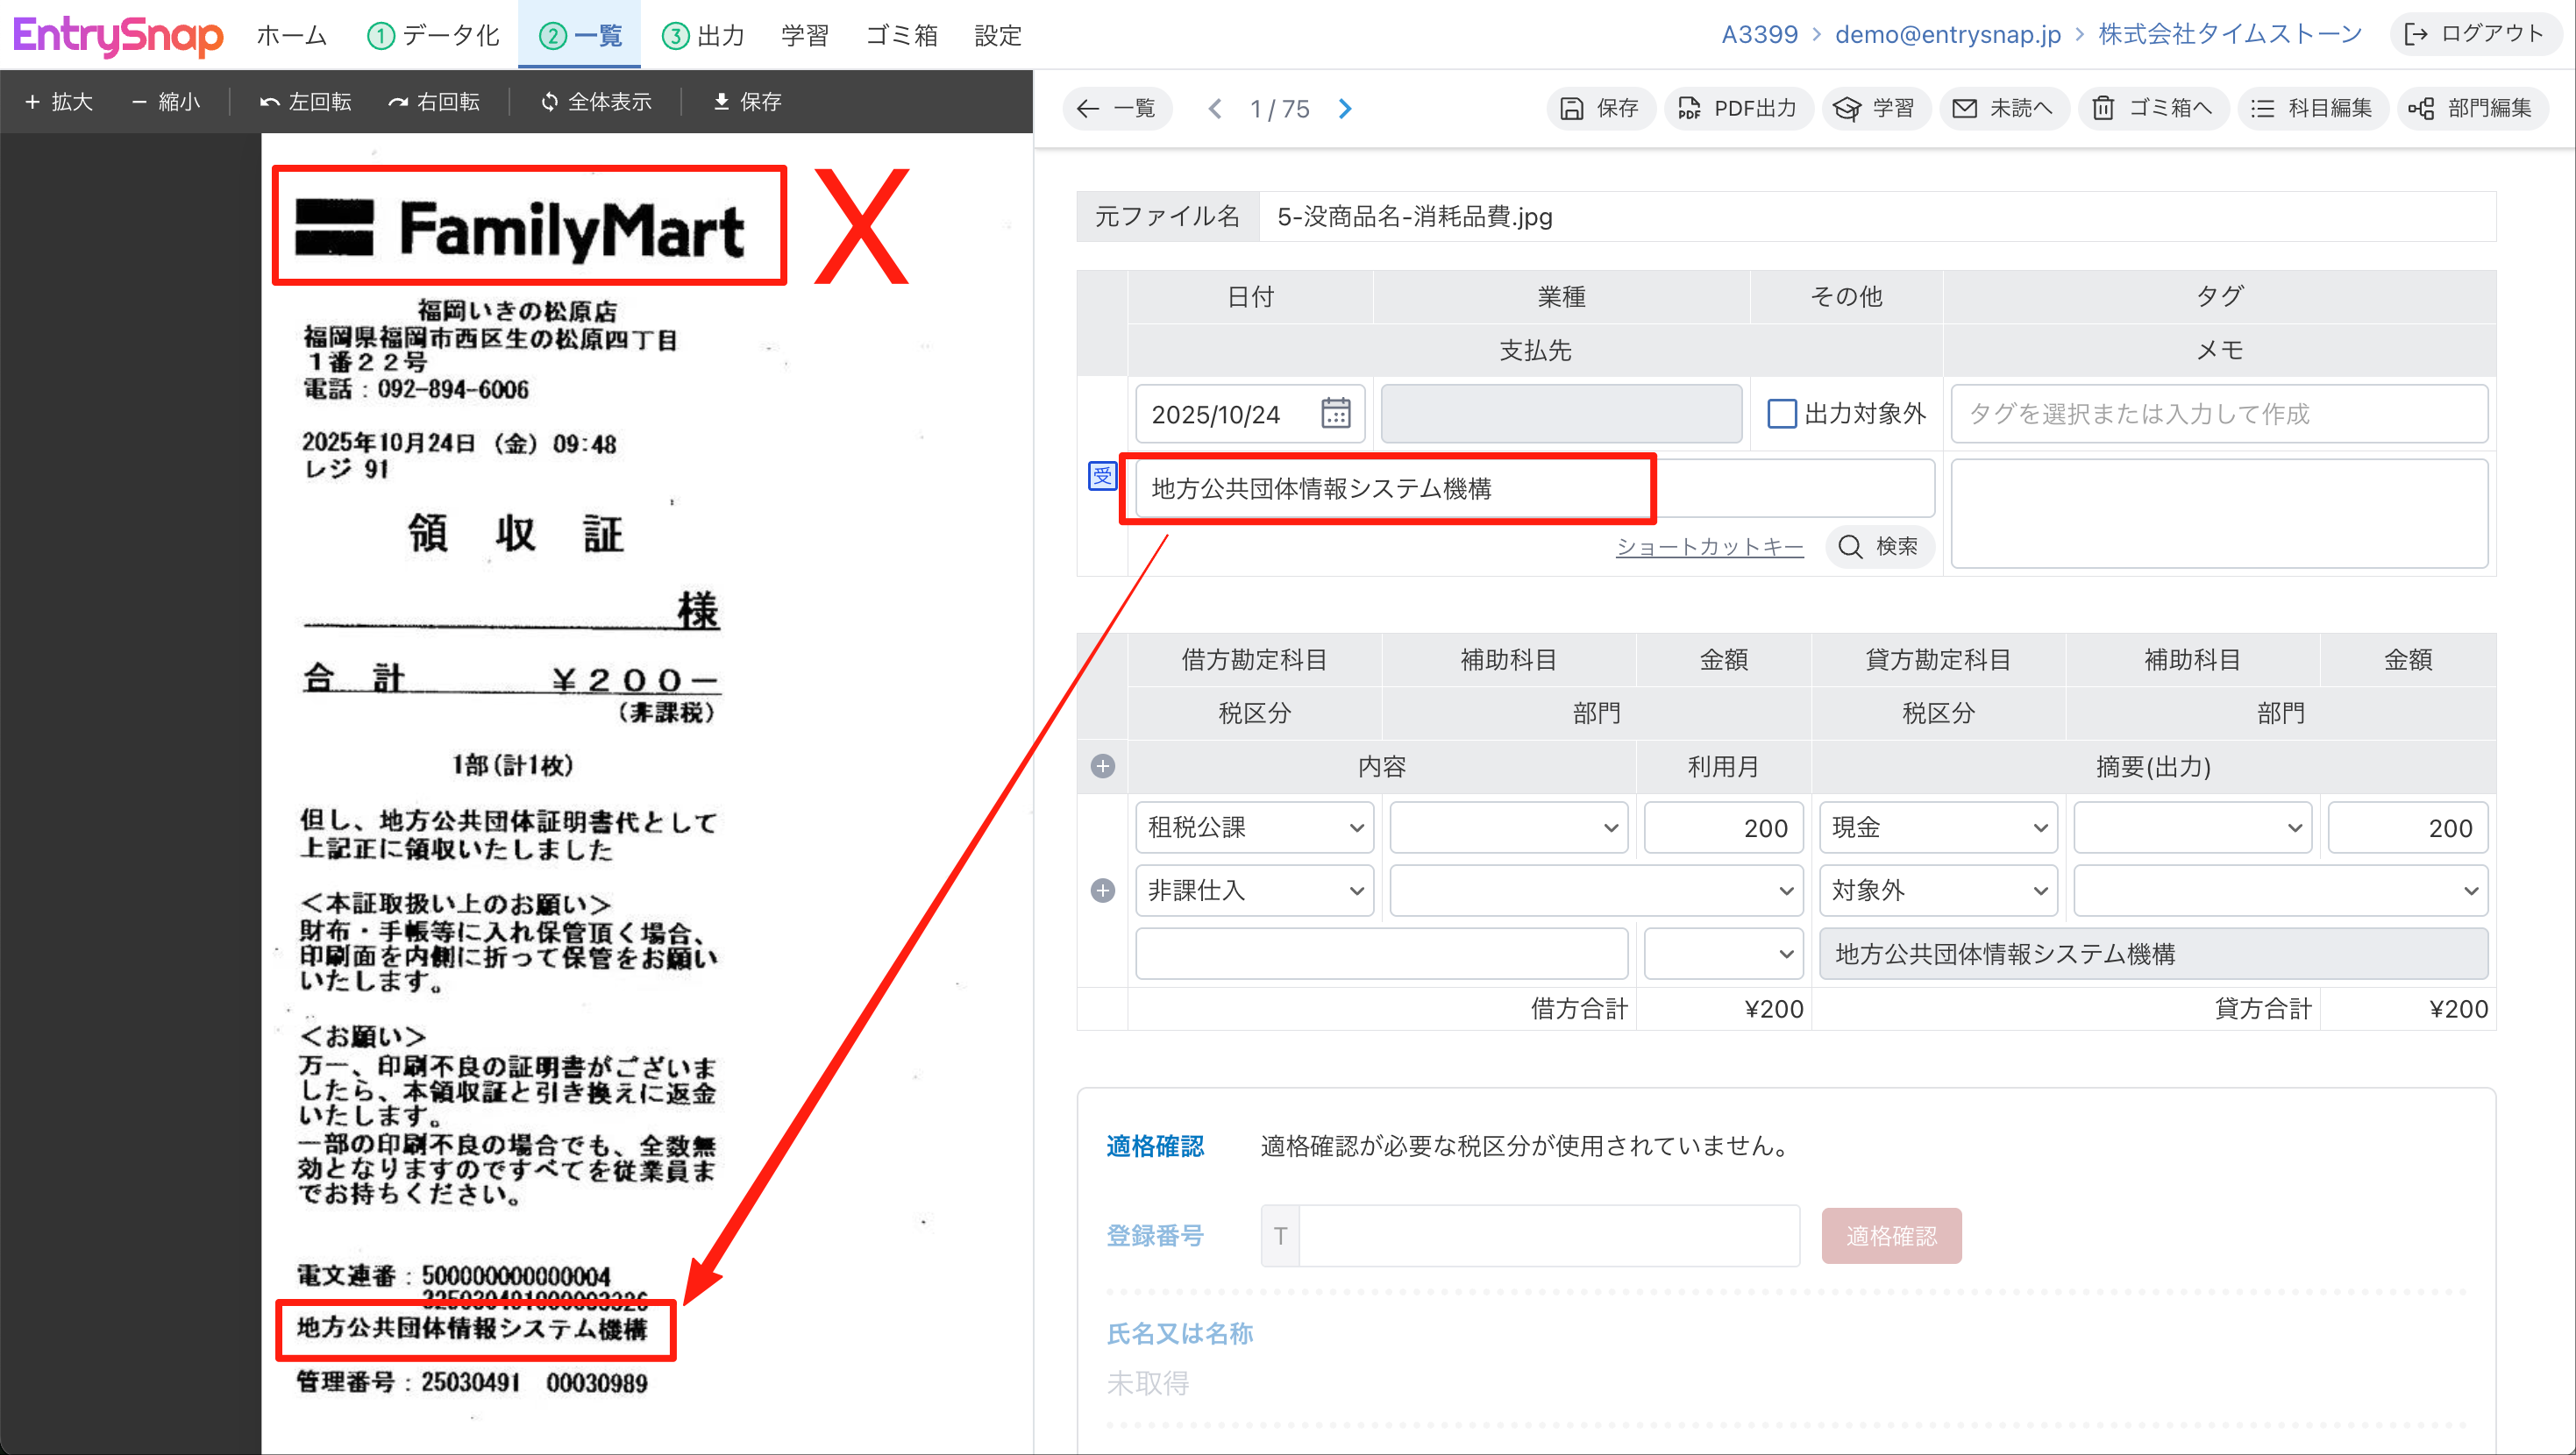Click the receipt image in the viewer
The image size is (2576, 1455).
click(x=646, y=794)
